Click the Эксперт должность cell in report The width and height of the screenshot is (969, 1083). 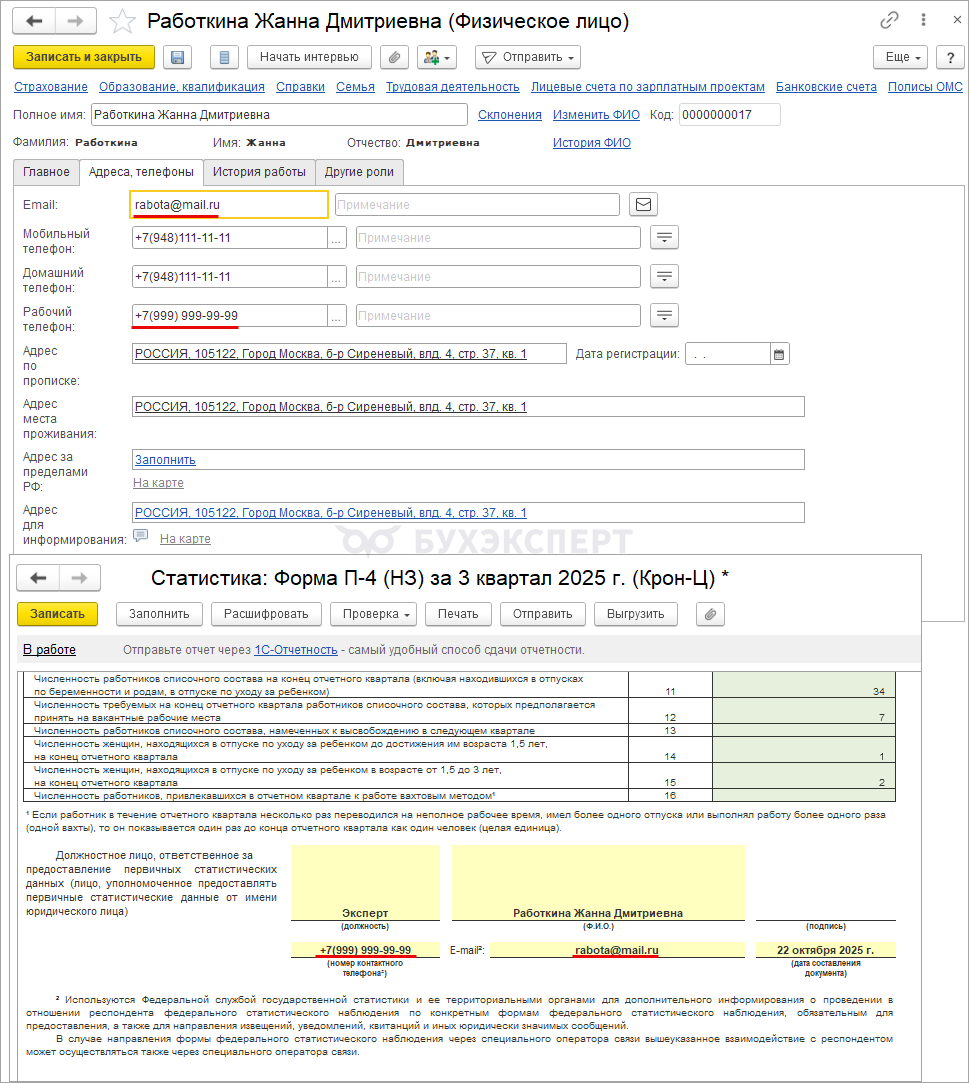click(x=365, y=883)
